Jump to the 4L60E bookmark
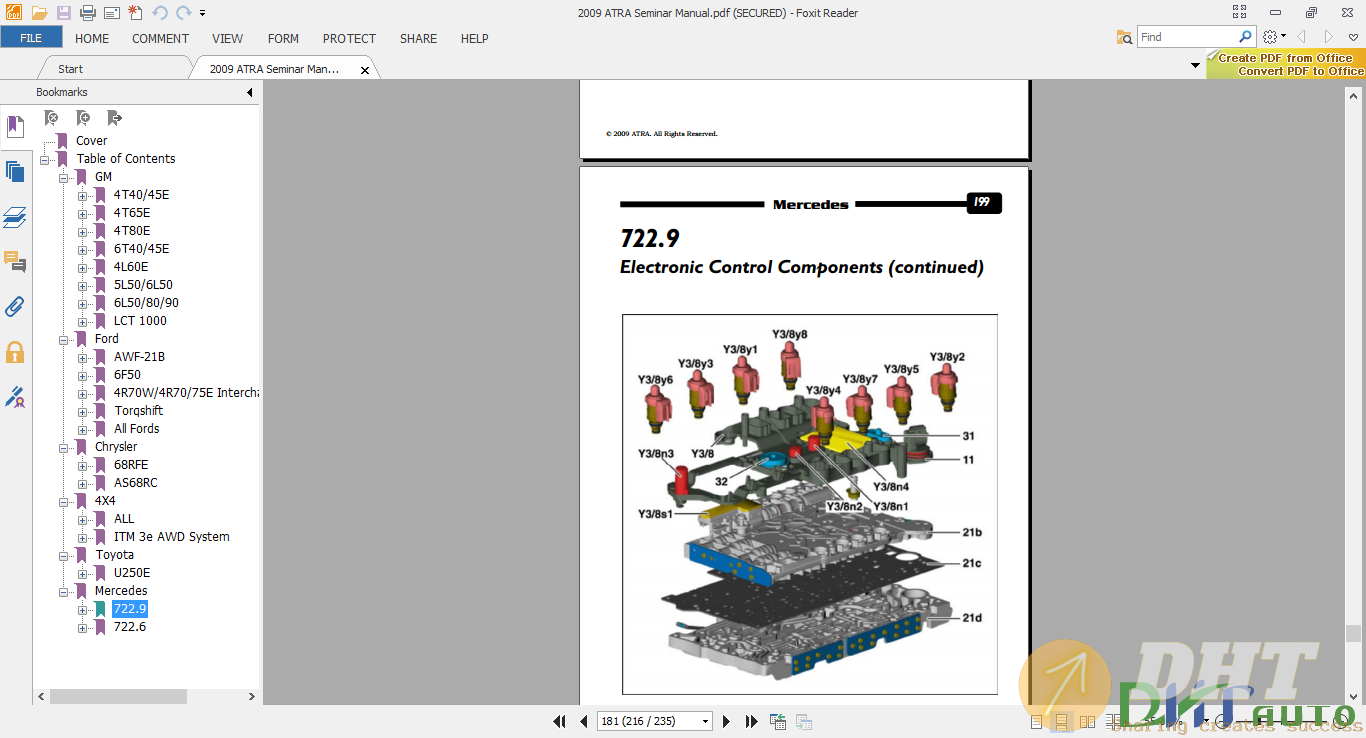Viewport: 1366px width, 738px height. [131, 267]
